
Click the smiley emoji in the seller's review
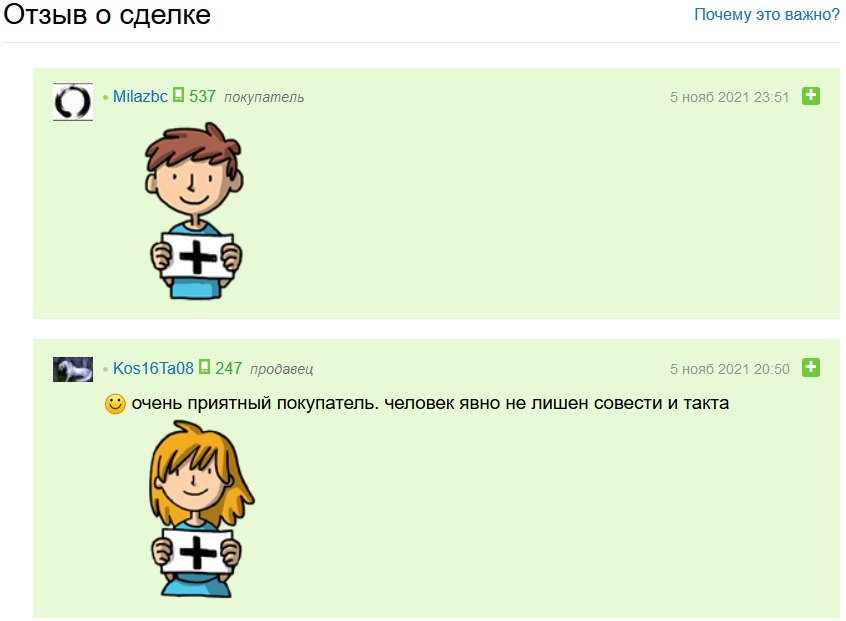(115, 404)
